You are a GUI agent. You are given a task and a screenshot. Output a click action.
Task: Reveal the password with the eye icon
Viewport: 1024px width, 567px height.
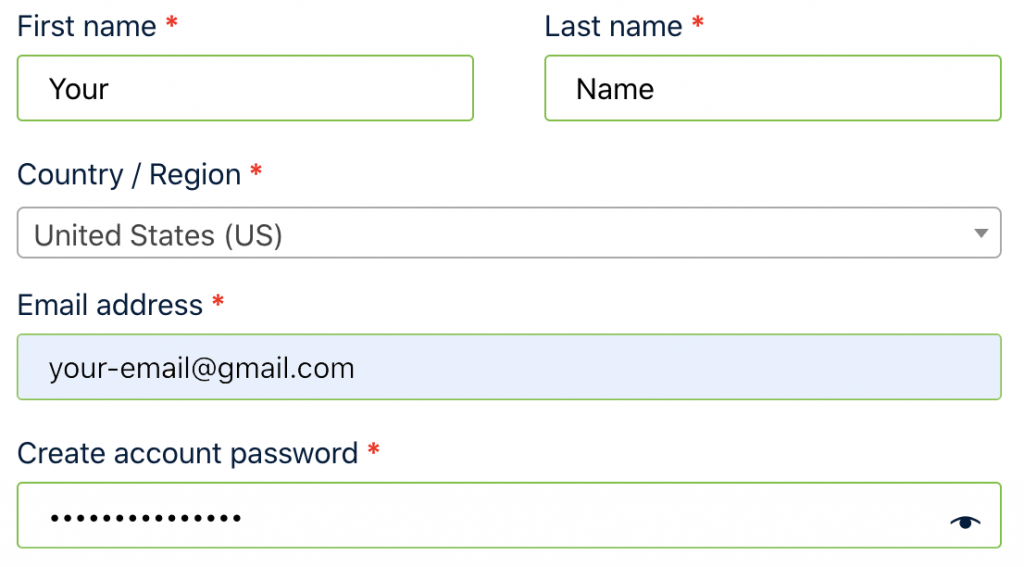click(965, 522)
